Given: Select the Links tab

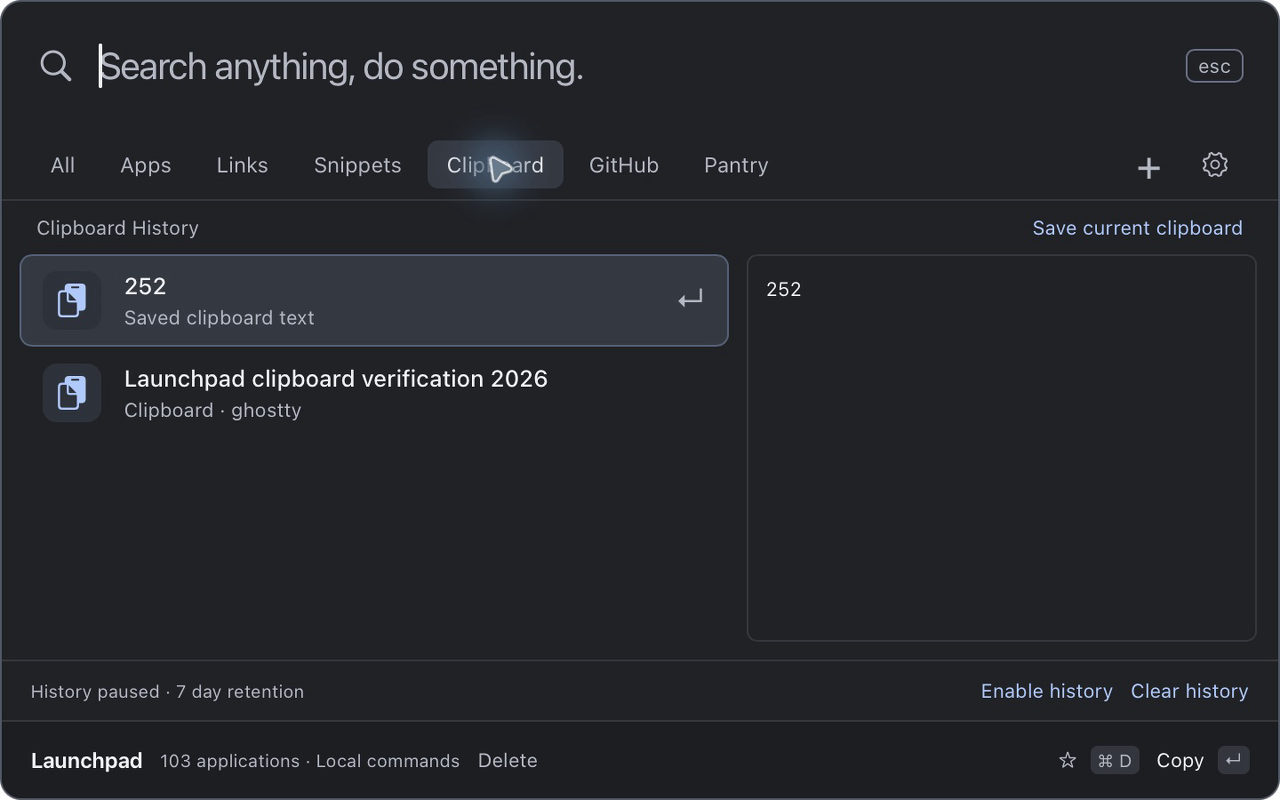Looking at the screenshot, I should (242, 165).
